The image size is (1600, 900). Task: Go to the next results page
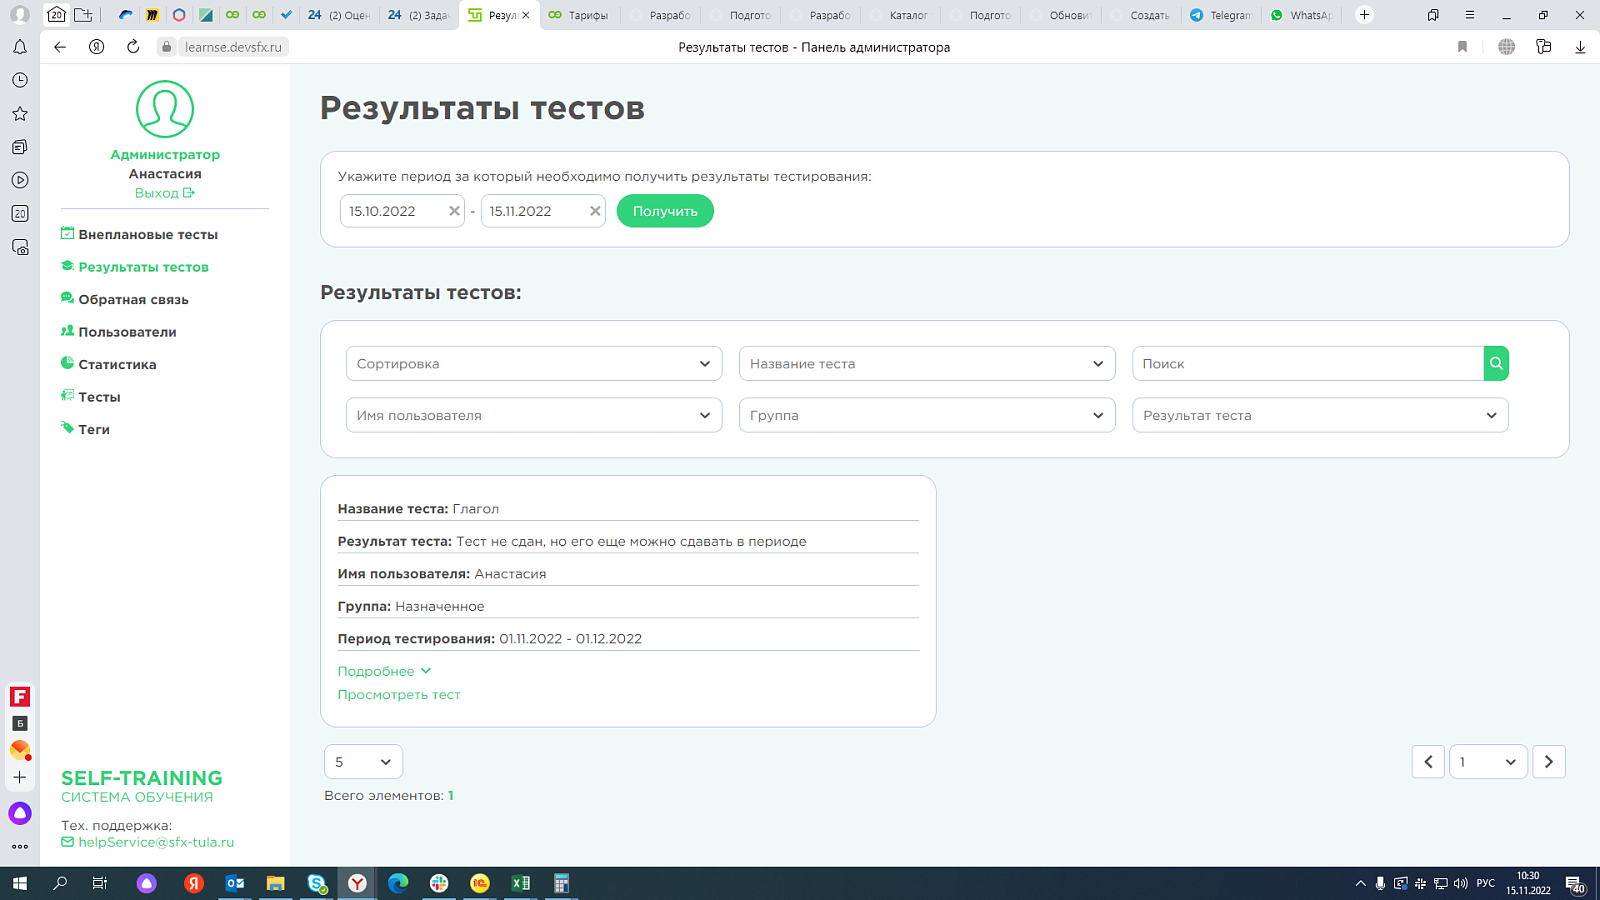coord(1549,762)
